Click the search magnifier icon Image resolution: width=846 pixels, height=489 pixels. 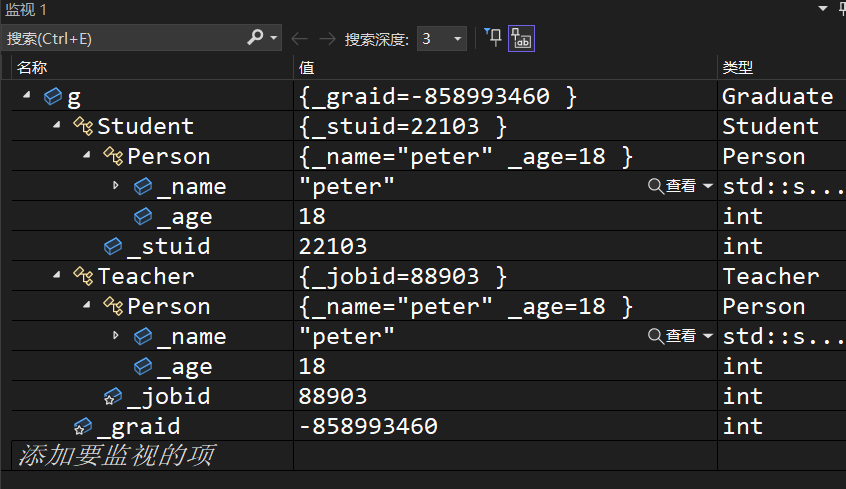[x=256, y=39]
